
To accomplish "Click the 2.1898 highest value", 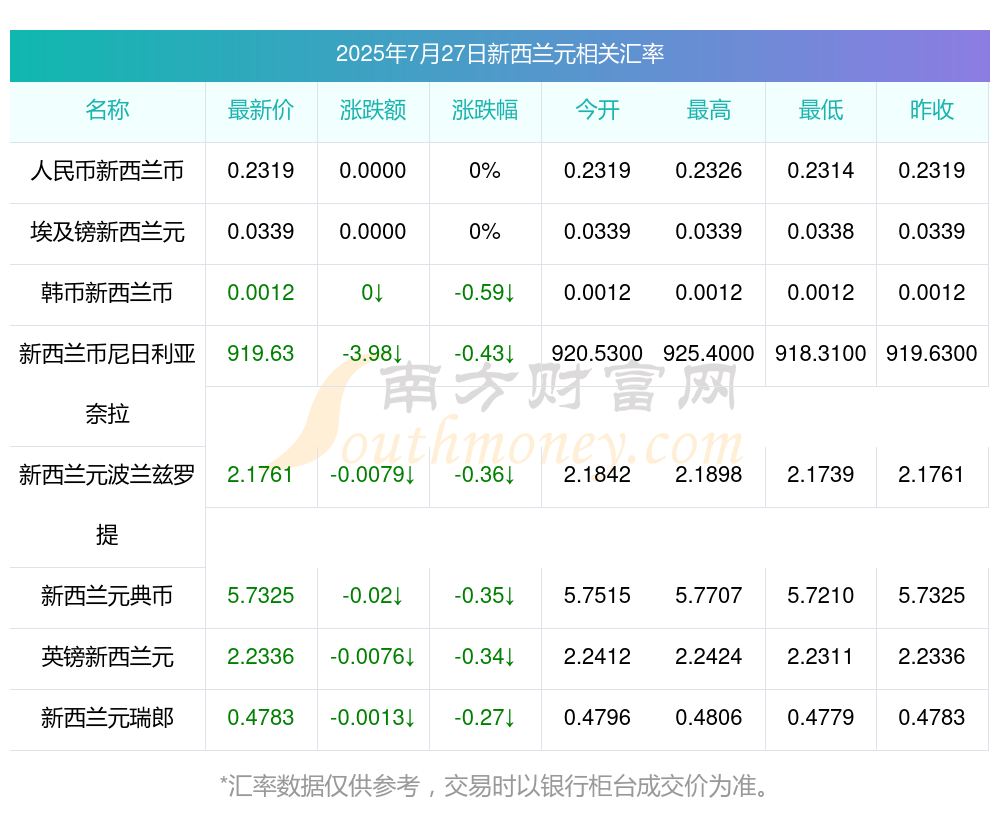I will tap(709, 474).
